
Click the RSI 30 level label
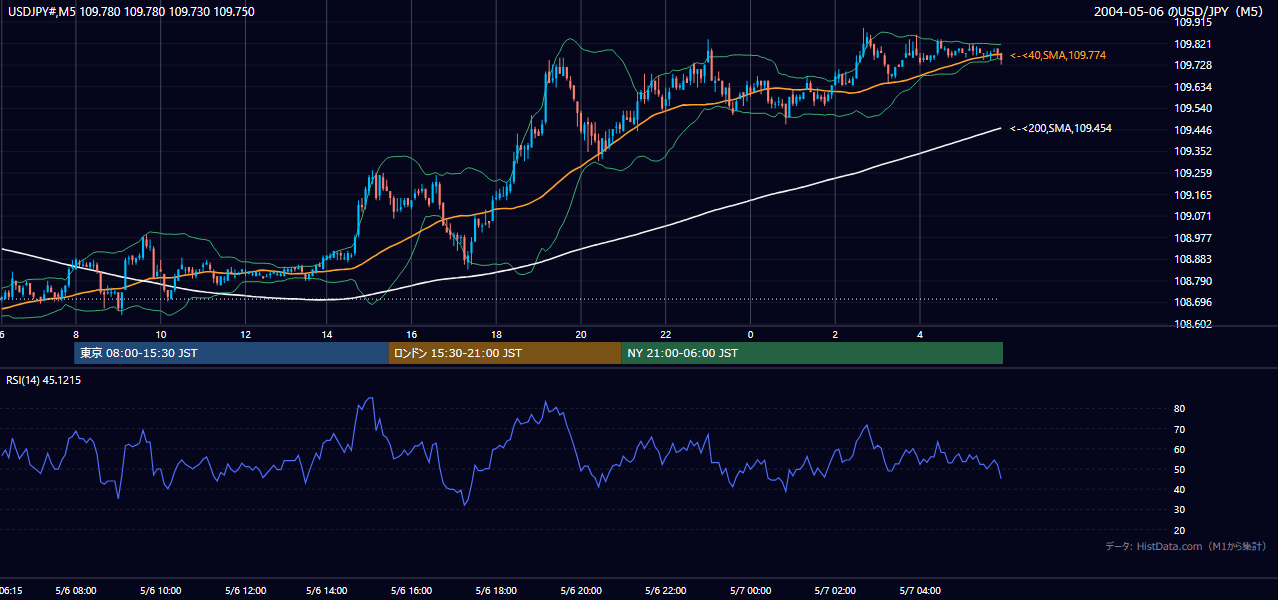tap(1180, 510)
